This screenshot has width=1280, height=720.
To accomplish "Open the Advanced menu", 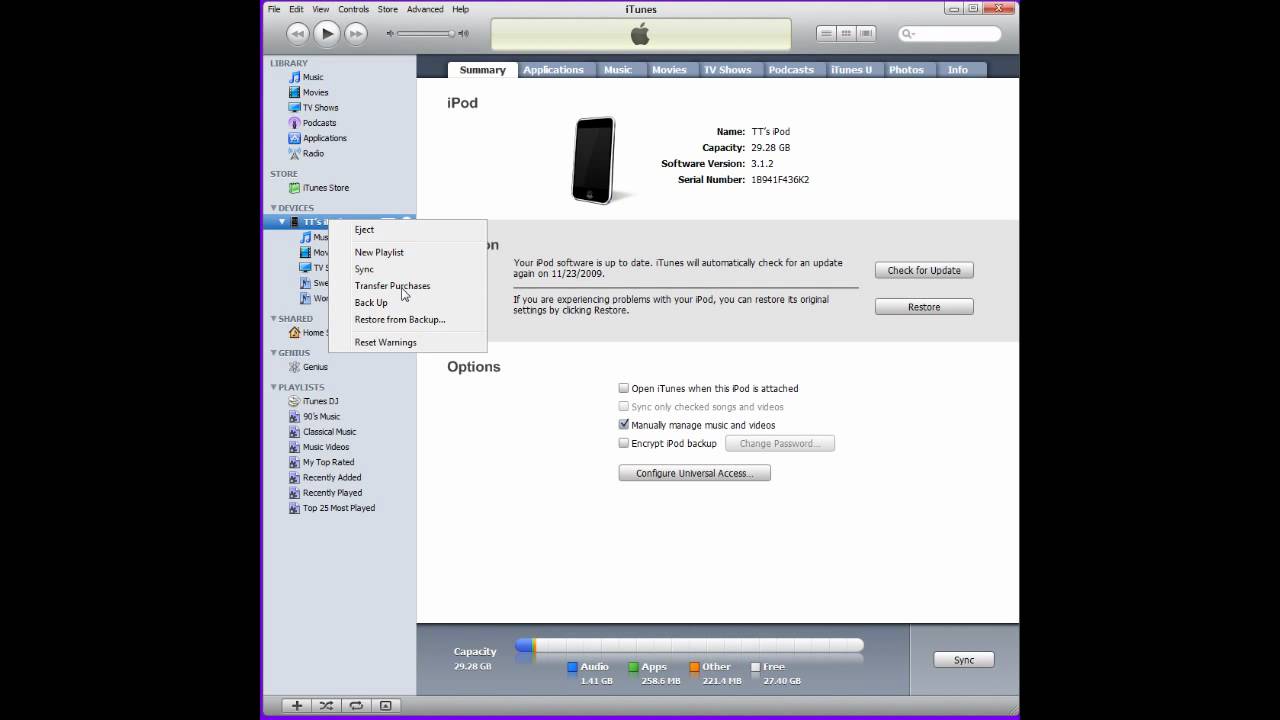I will click(x=425, y=9).
